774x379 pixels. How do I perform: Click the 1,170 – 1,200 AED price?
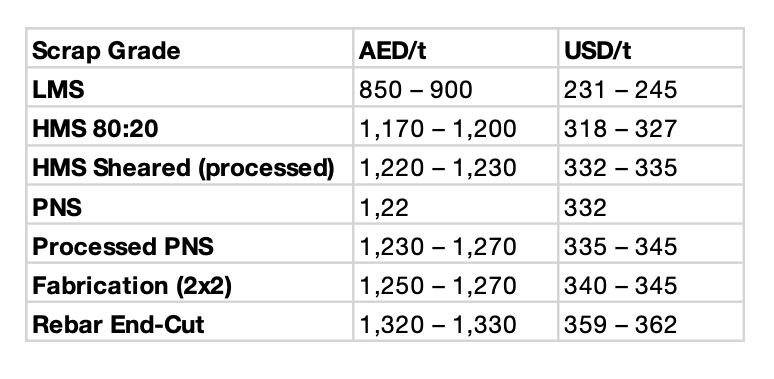[438, 129]
